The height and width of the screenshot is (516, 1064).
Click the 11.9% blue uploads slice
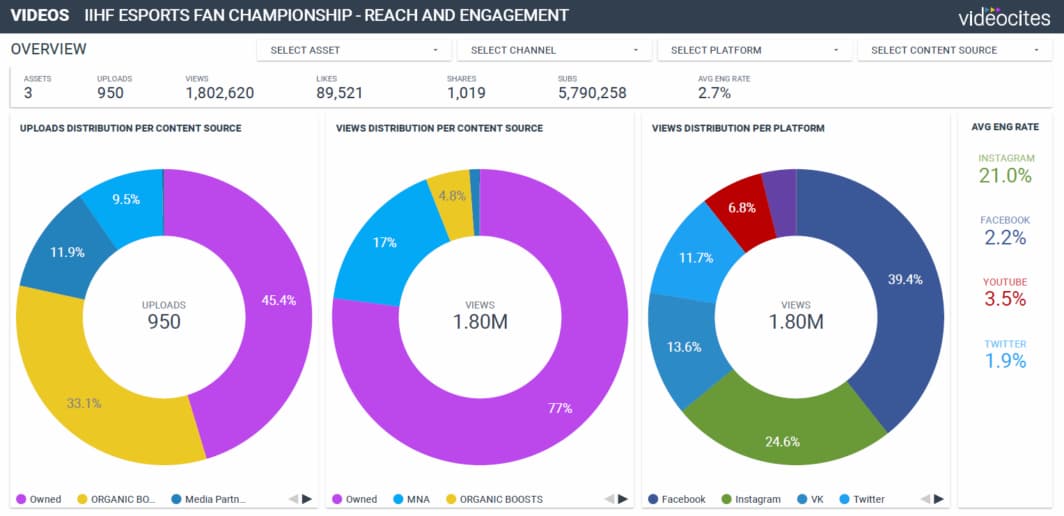66,253
